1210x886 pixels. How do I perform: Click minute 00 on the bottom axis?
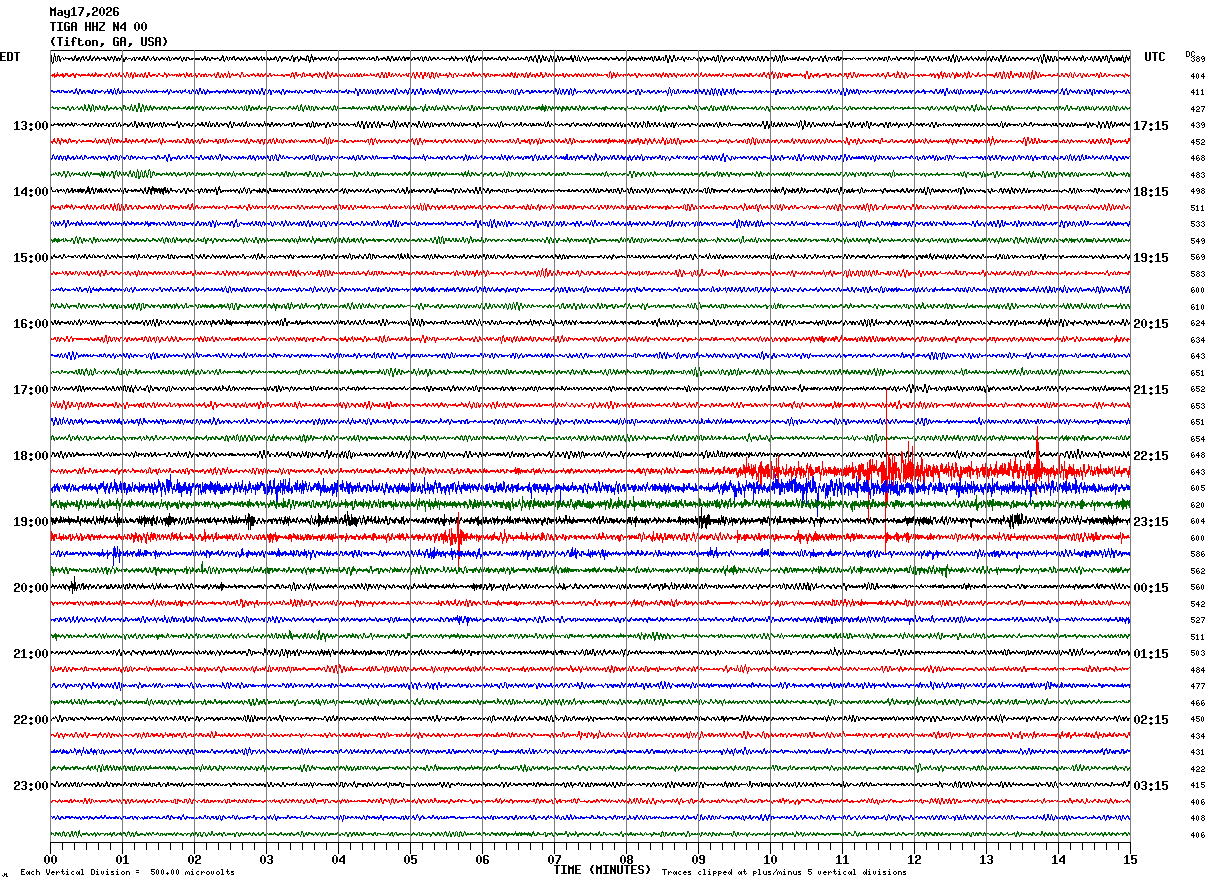tap(50, 859)
